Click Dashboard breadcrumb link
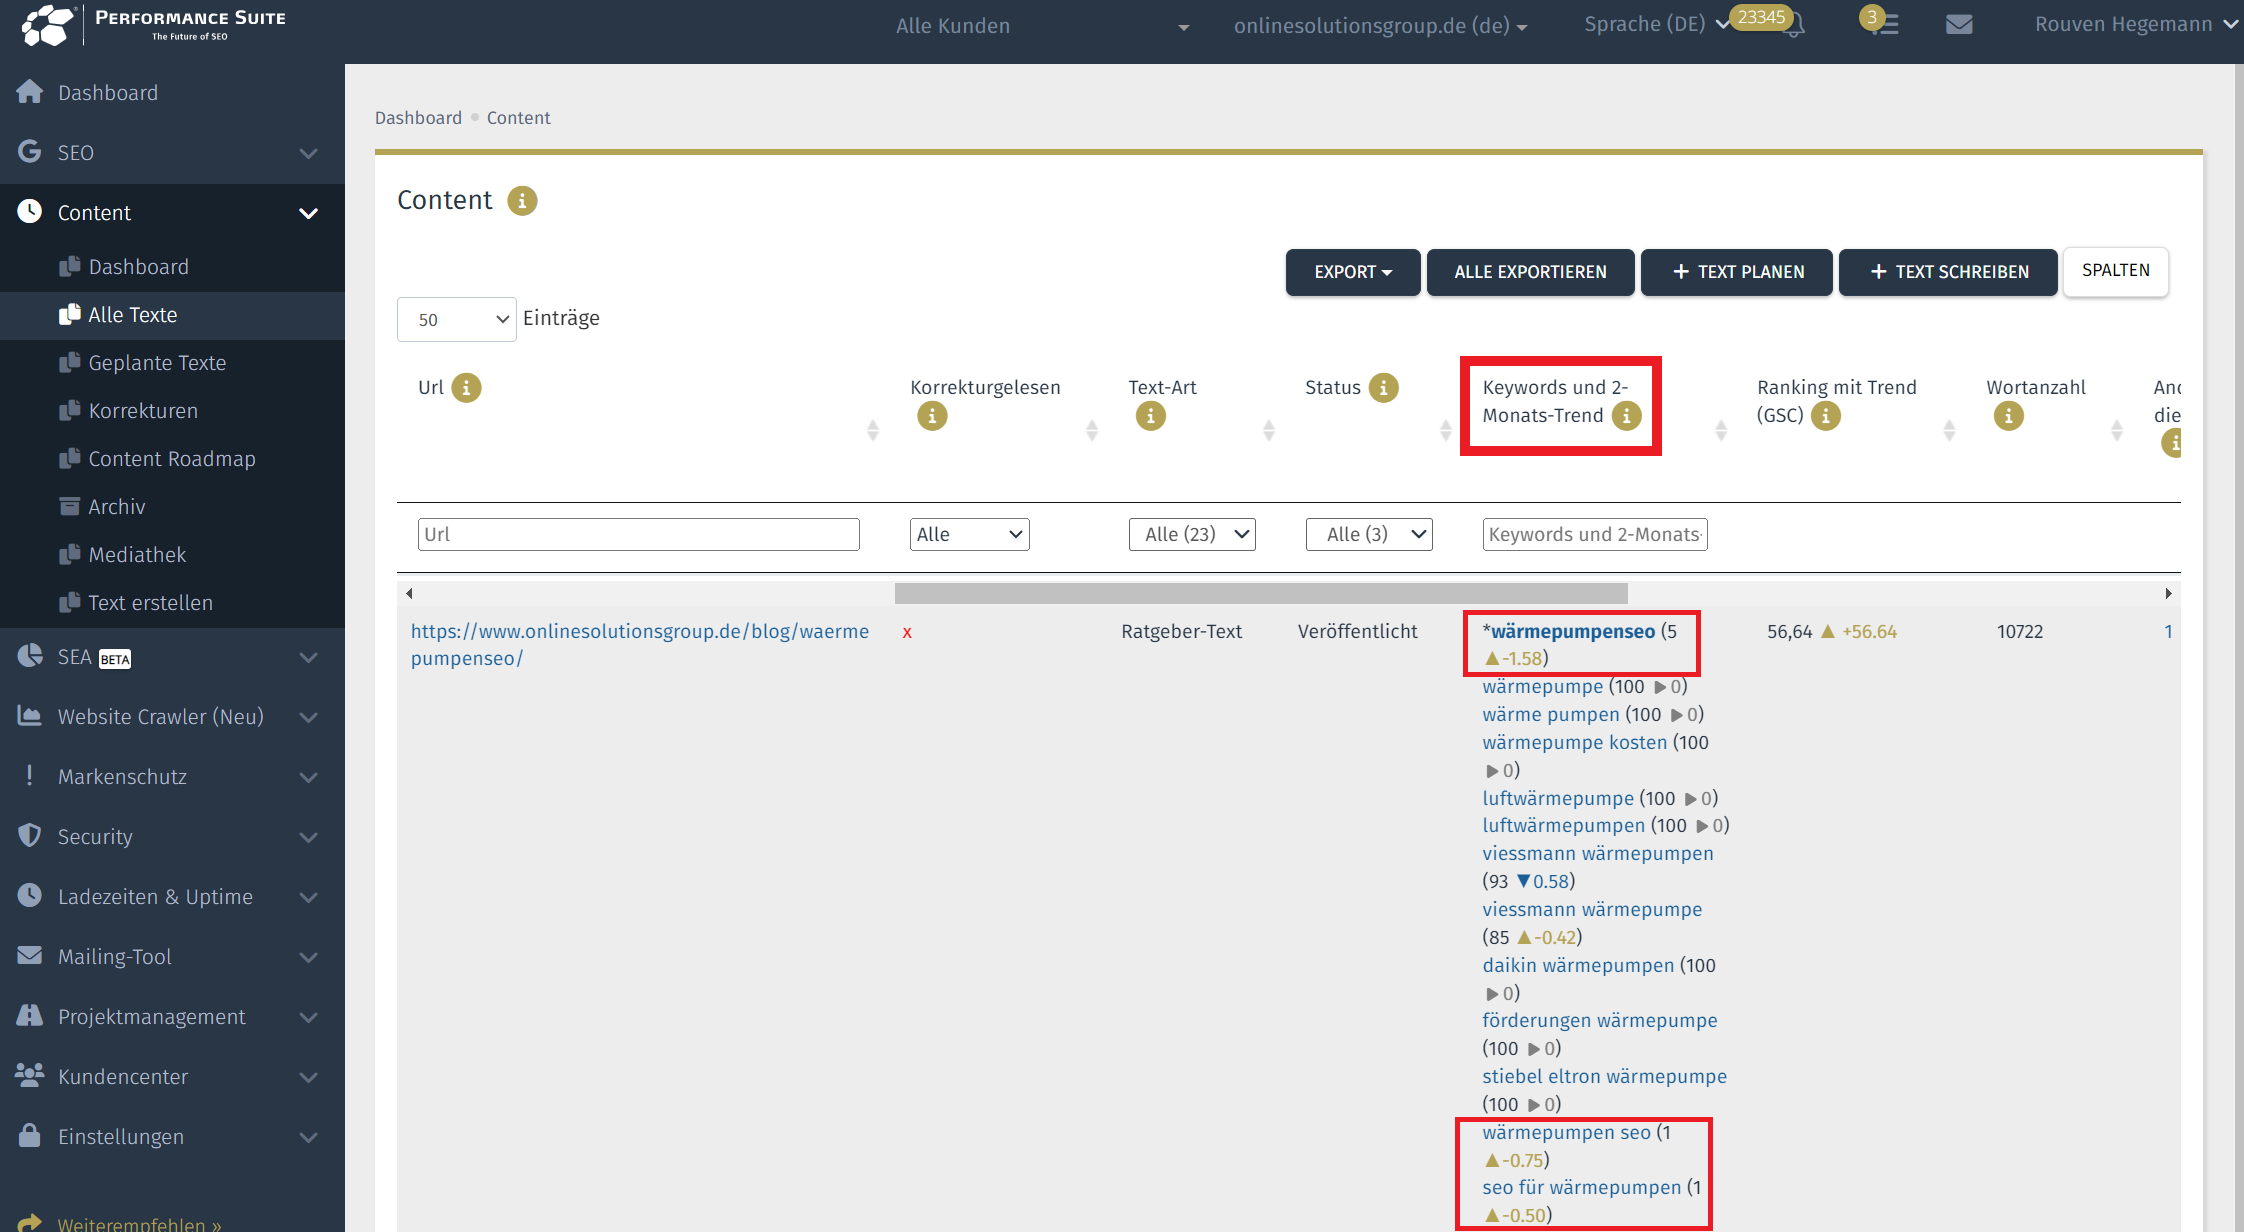 tap(418, 118)
